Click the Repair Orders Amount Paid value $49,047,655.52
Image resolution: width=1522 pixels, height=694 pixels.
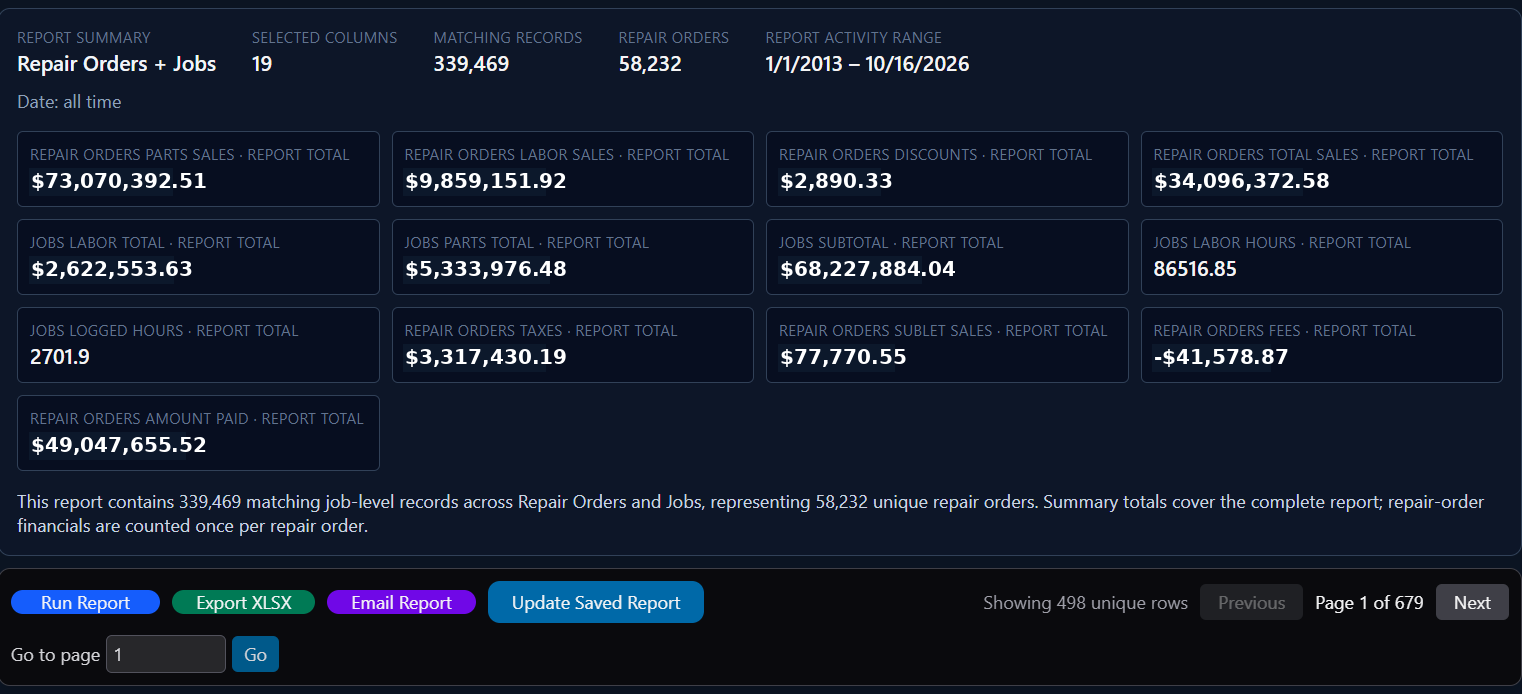pos(119,445)
